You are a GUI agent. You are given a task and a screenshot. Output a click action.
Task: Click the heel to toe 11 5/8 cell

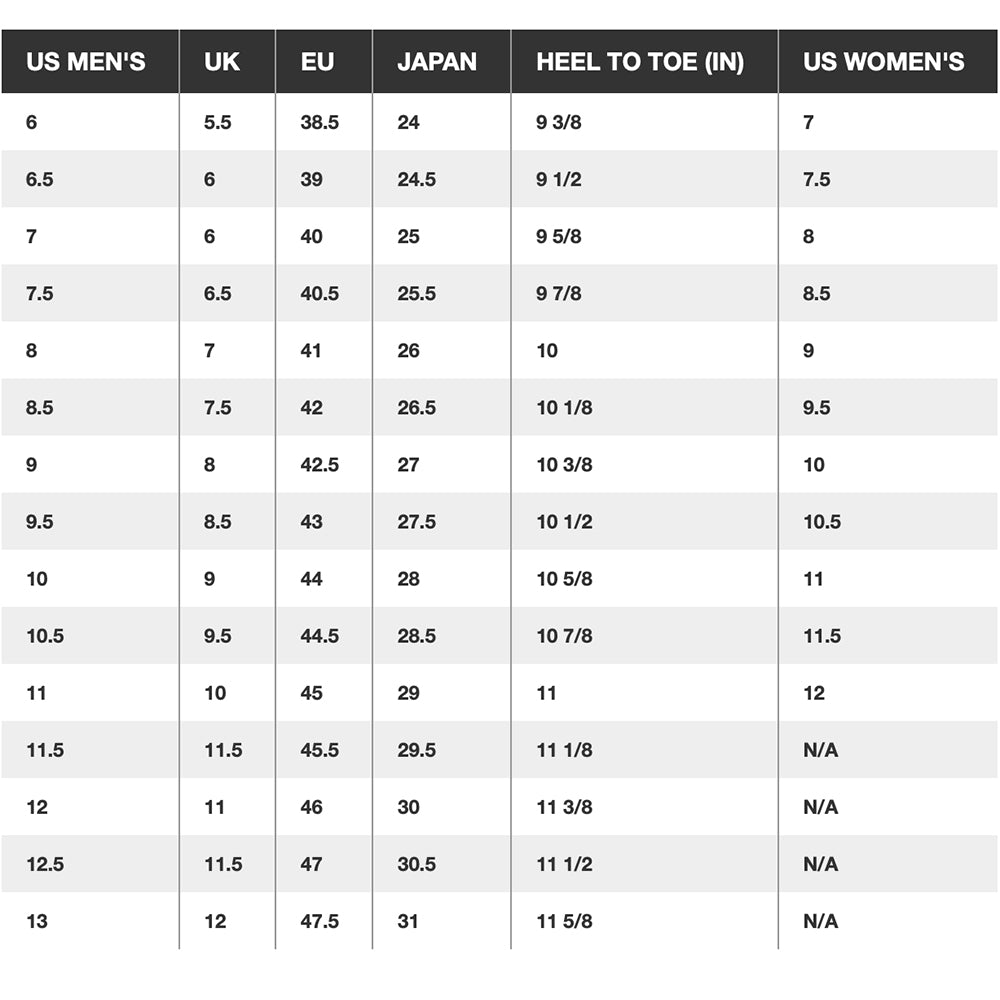pos(565,921)
